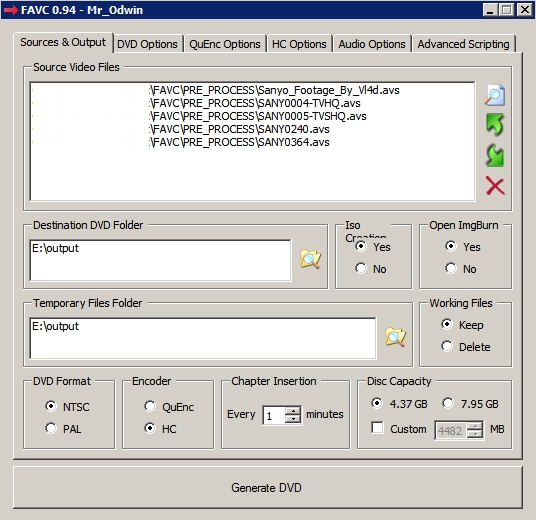Screen dimensions: 536x520
Task: Increase custom capacity MB value
Action: pyautogui.click(x=475, y=426)
